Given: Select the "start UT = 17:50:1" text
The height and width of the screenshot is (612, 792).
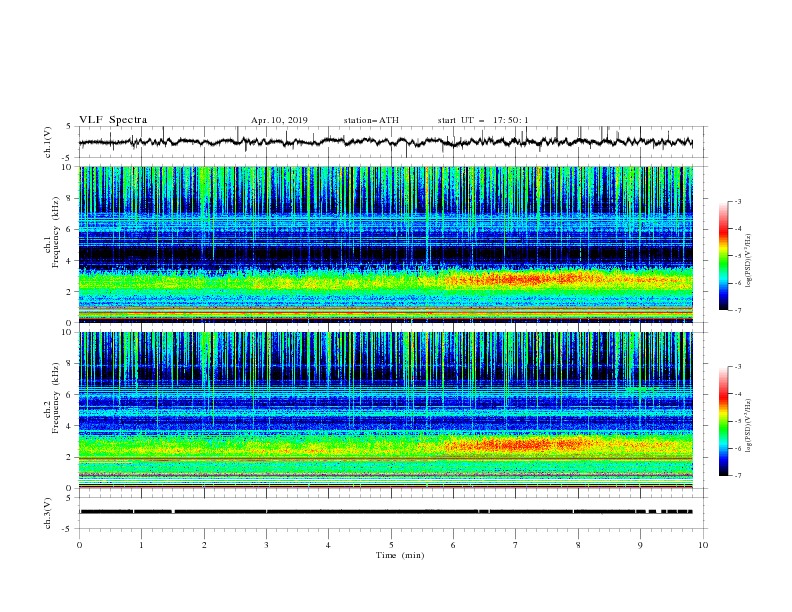Looking at the screenshot, I should (483, 120).
